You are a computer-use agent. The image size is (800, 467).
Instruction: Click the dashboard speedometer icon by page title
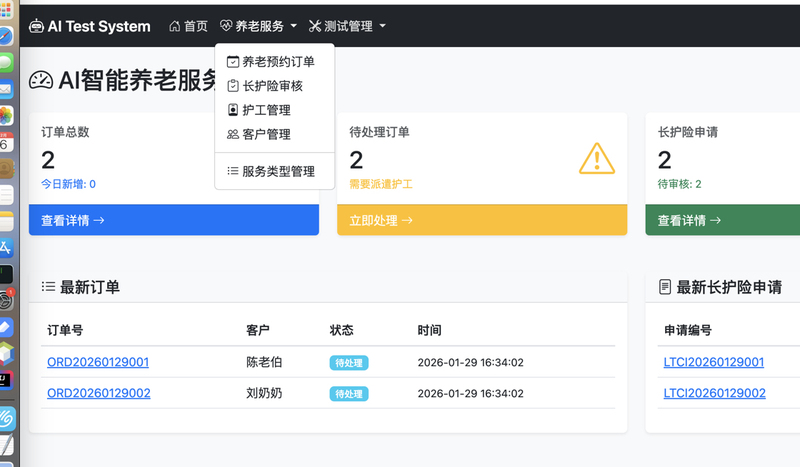point(41,81)
